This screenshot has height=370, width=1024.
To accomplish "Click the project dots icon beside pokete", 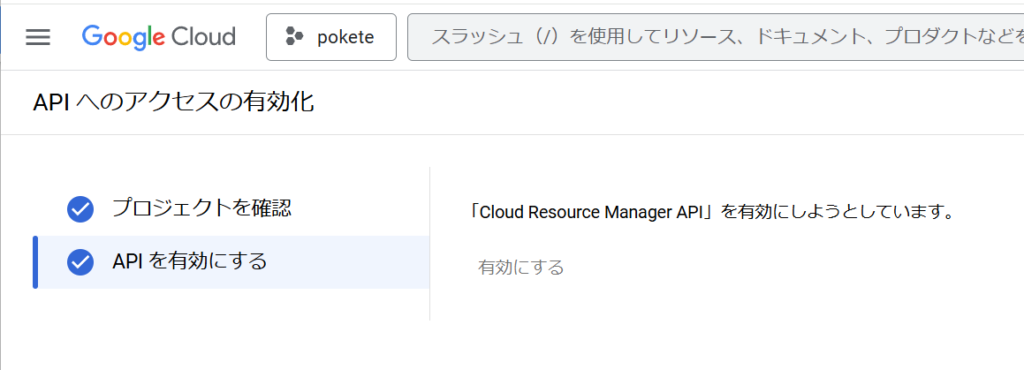I will click(295, 37).
